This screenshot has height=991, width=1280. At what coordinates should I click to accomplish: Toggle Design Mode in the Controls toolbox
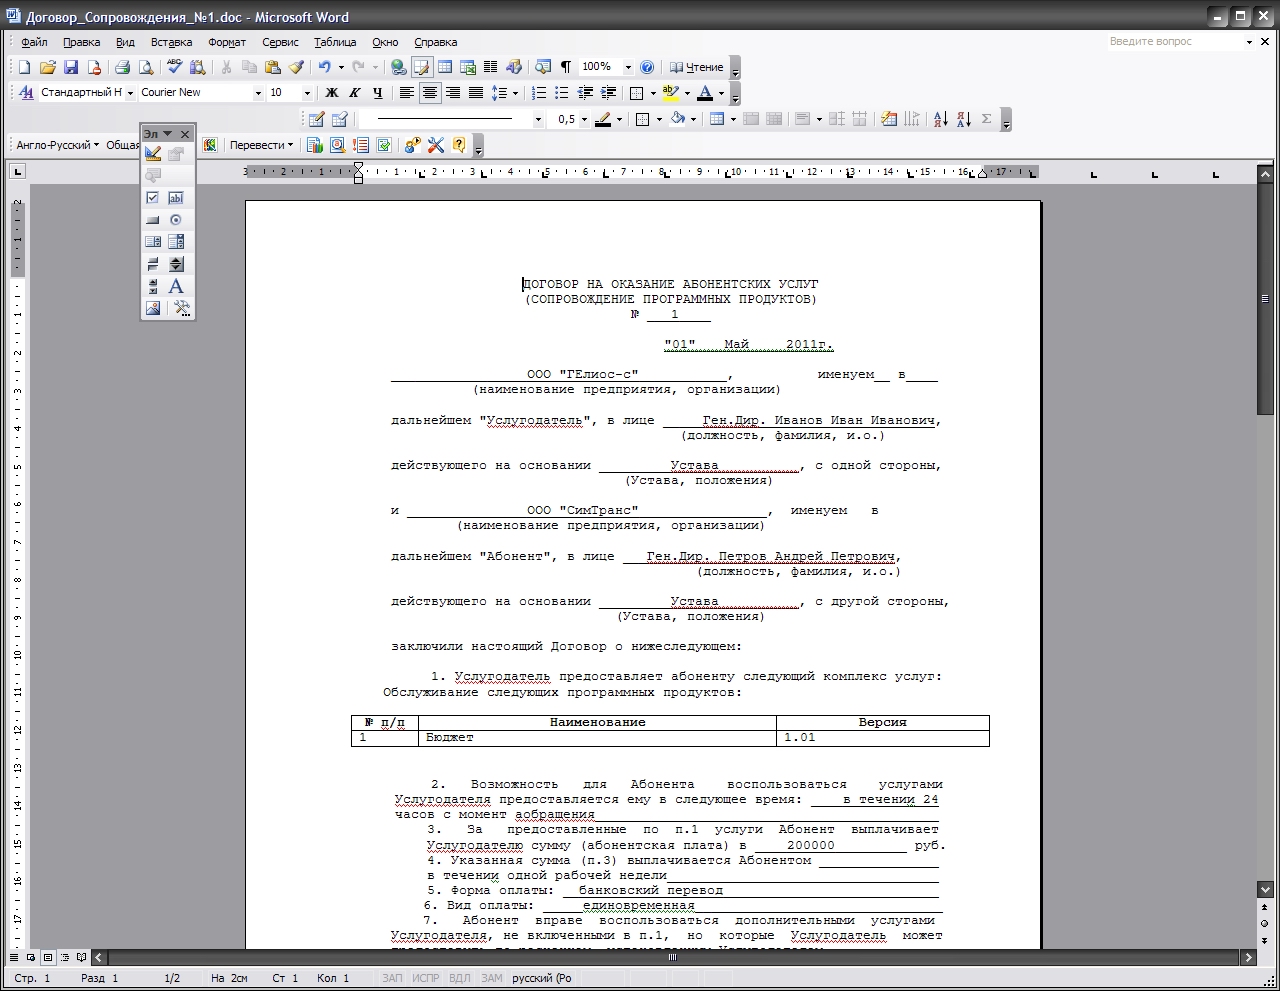pyautogui.click(x=153, y=153)
